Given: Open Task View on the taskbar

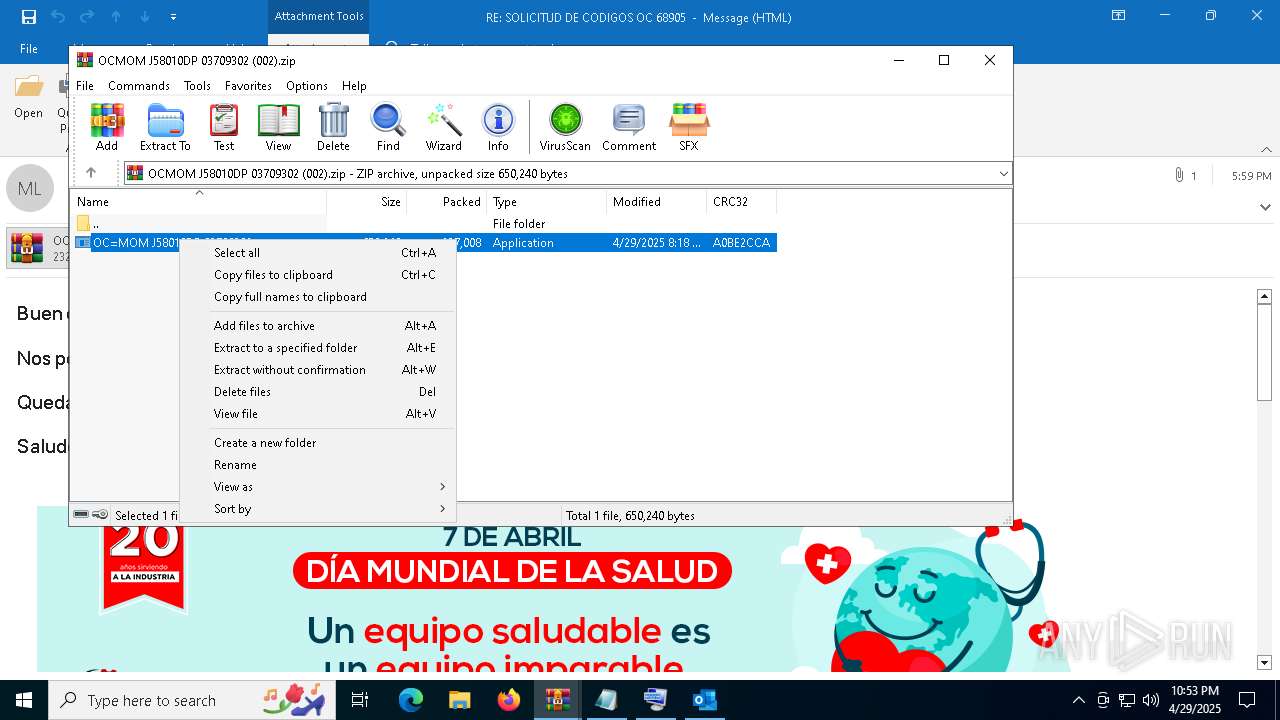Looking at the screenshot, I should click(360, 700).
